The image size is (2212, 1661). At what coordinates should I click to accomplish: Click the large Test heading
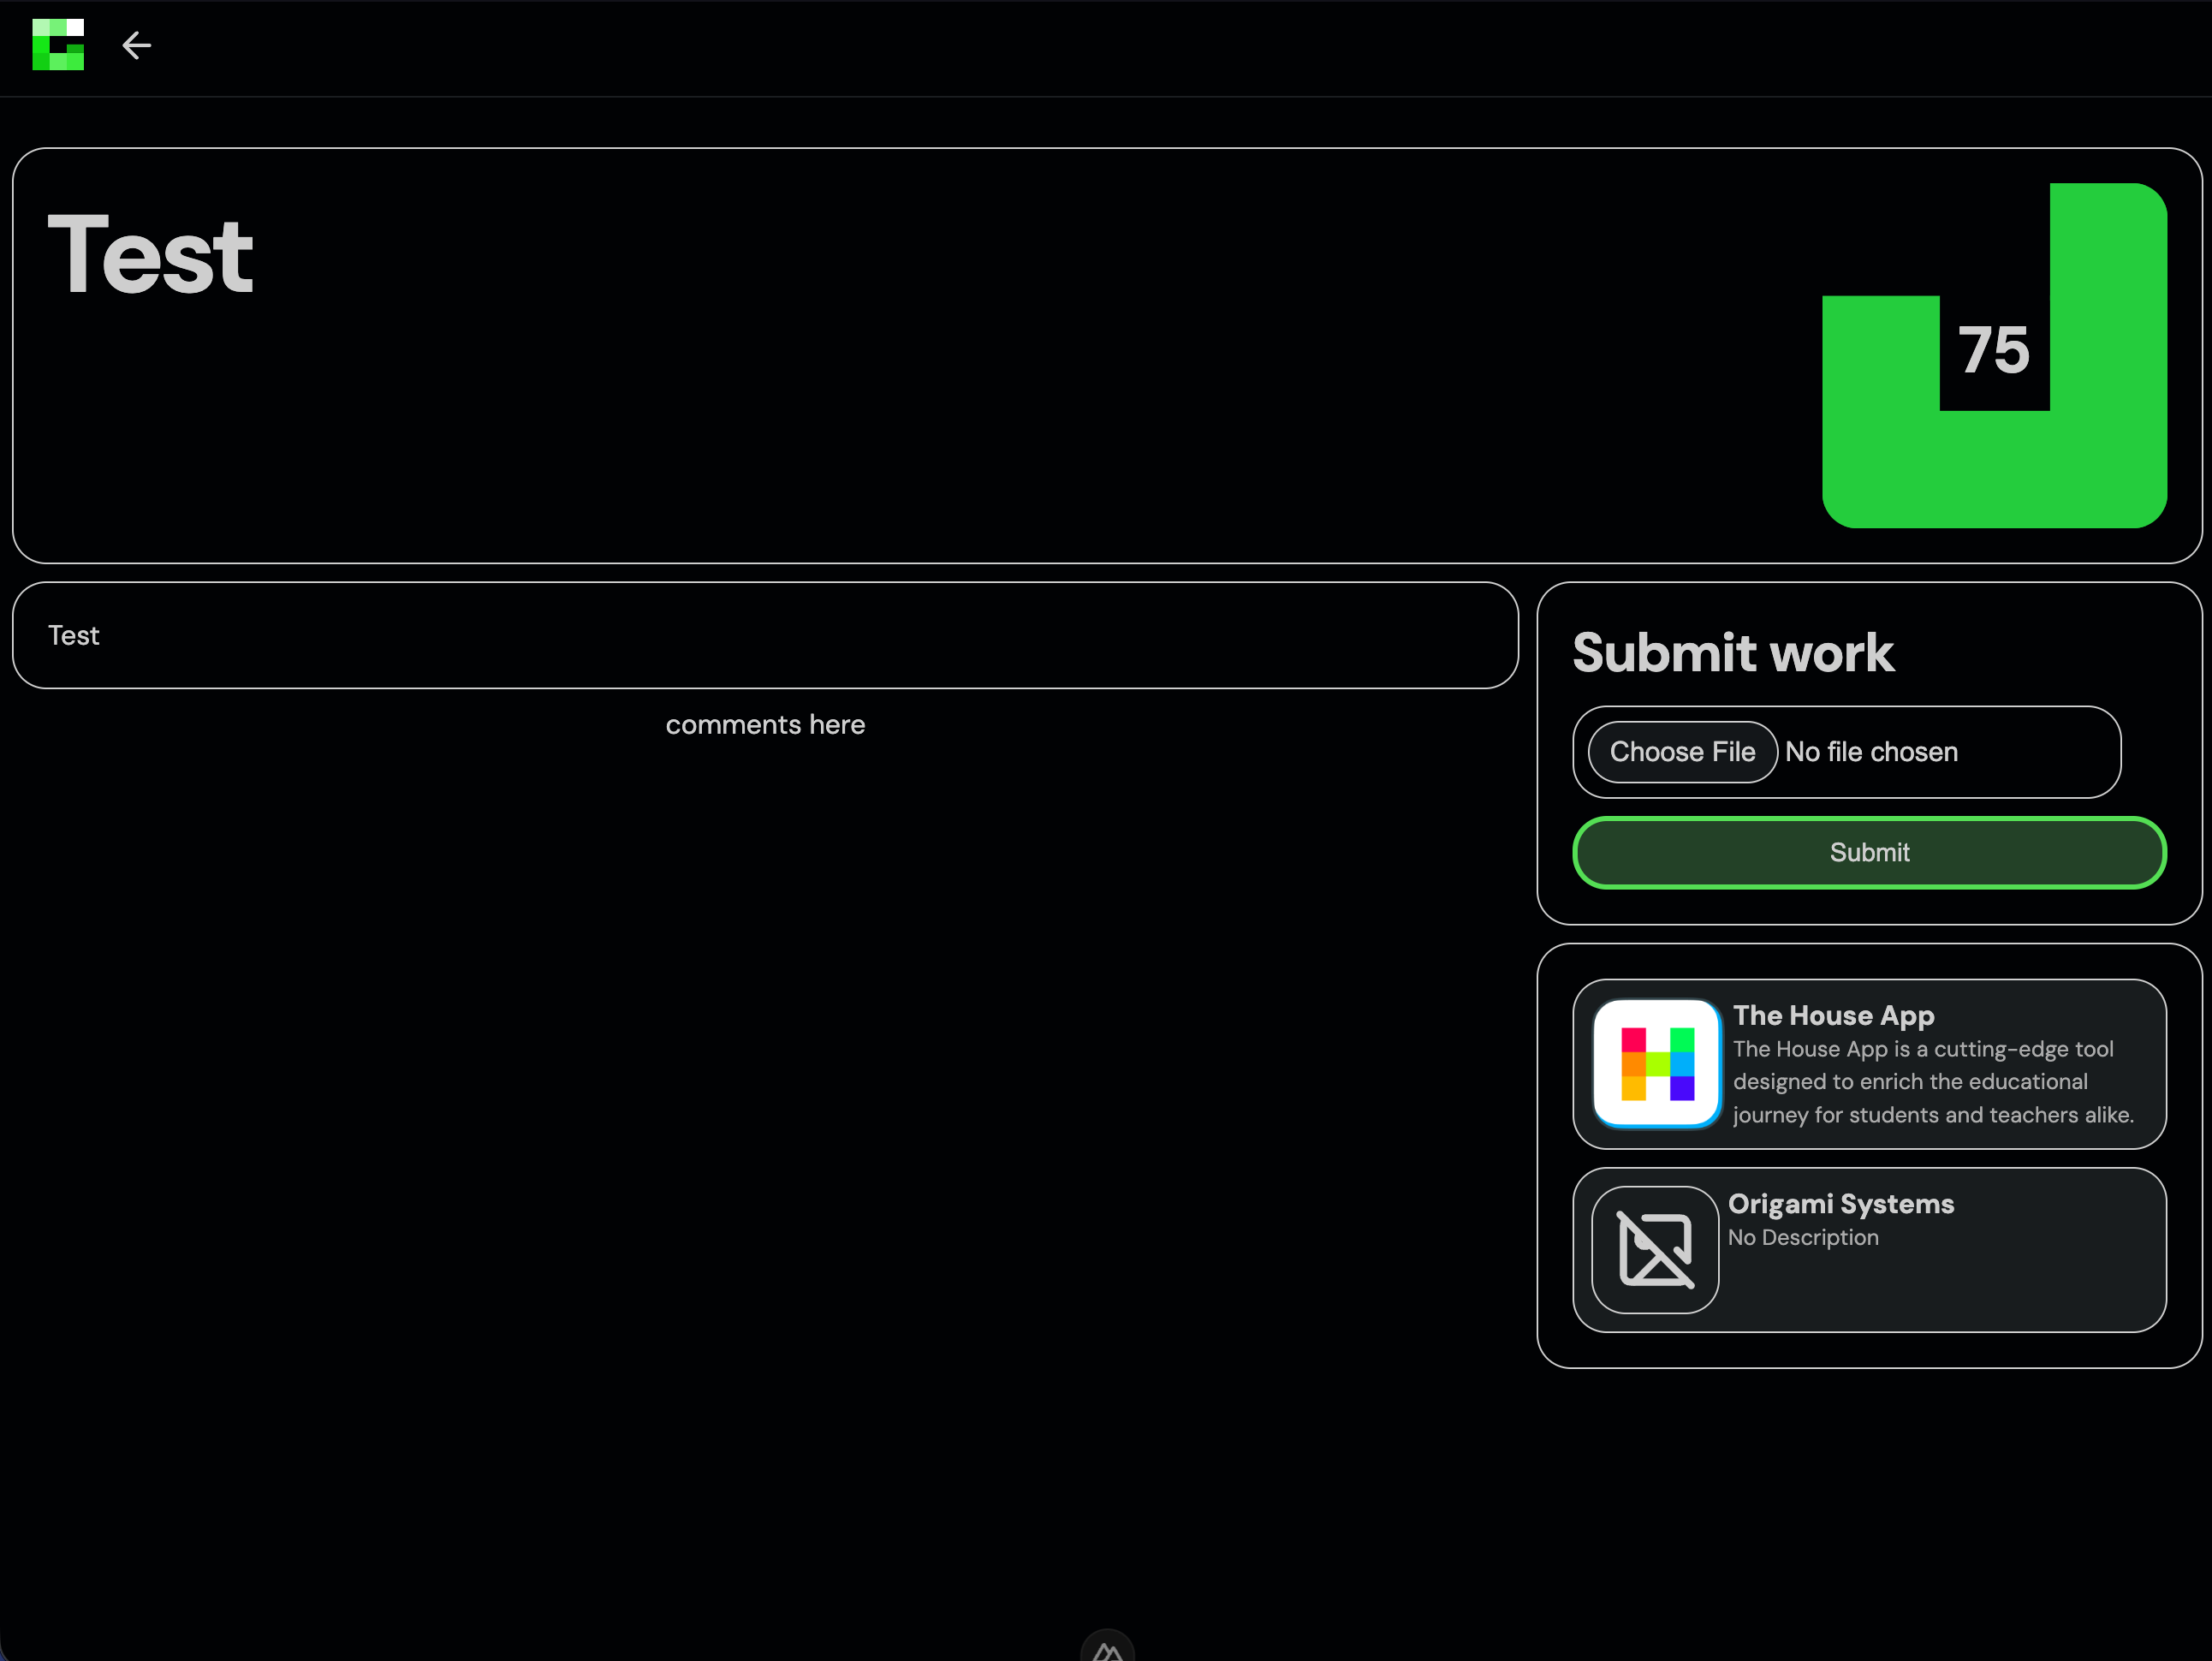click(x=150, y=256)
